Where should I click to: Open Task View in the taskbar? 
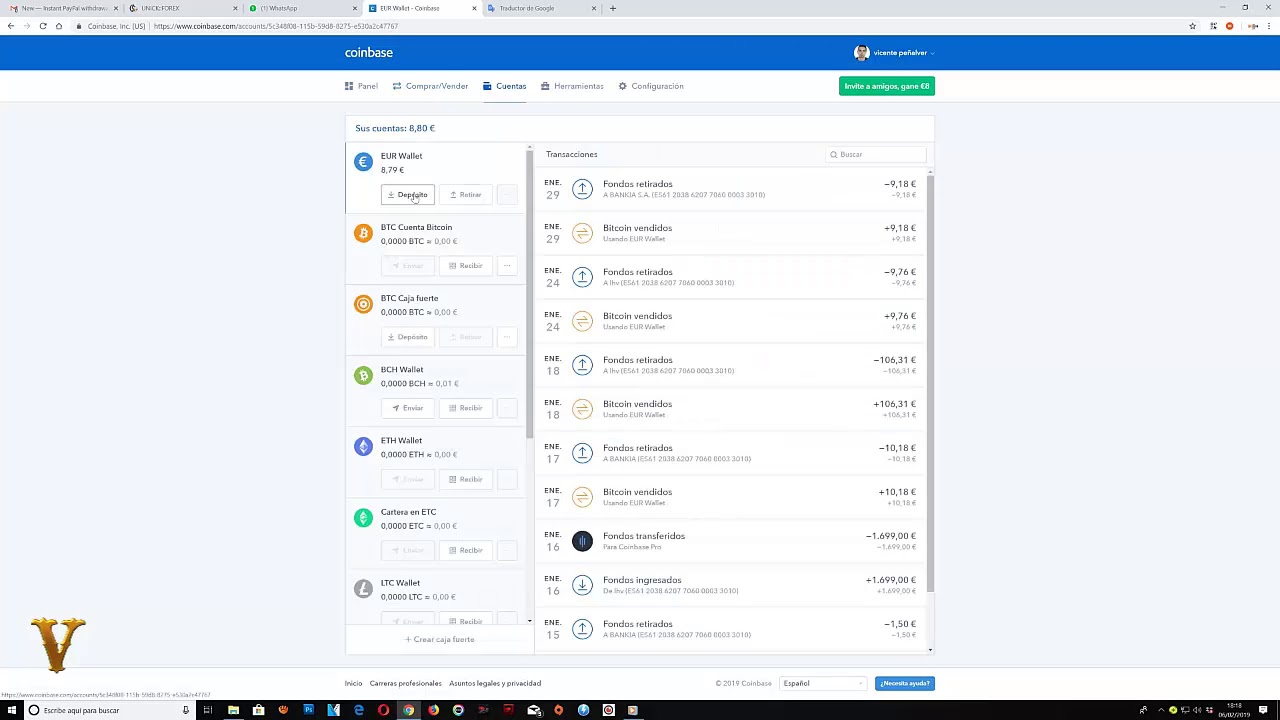pyautogui.click(x=208, y=710)
